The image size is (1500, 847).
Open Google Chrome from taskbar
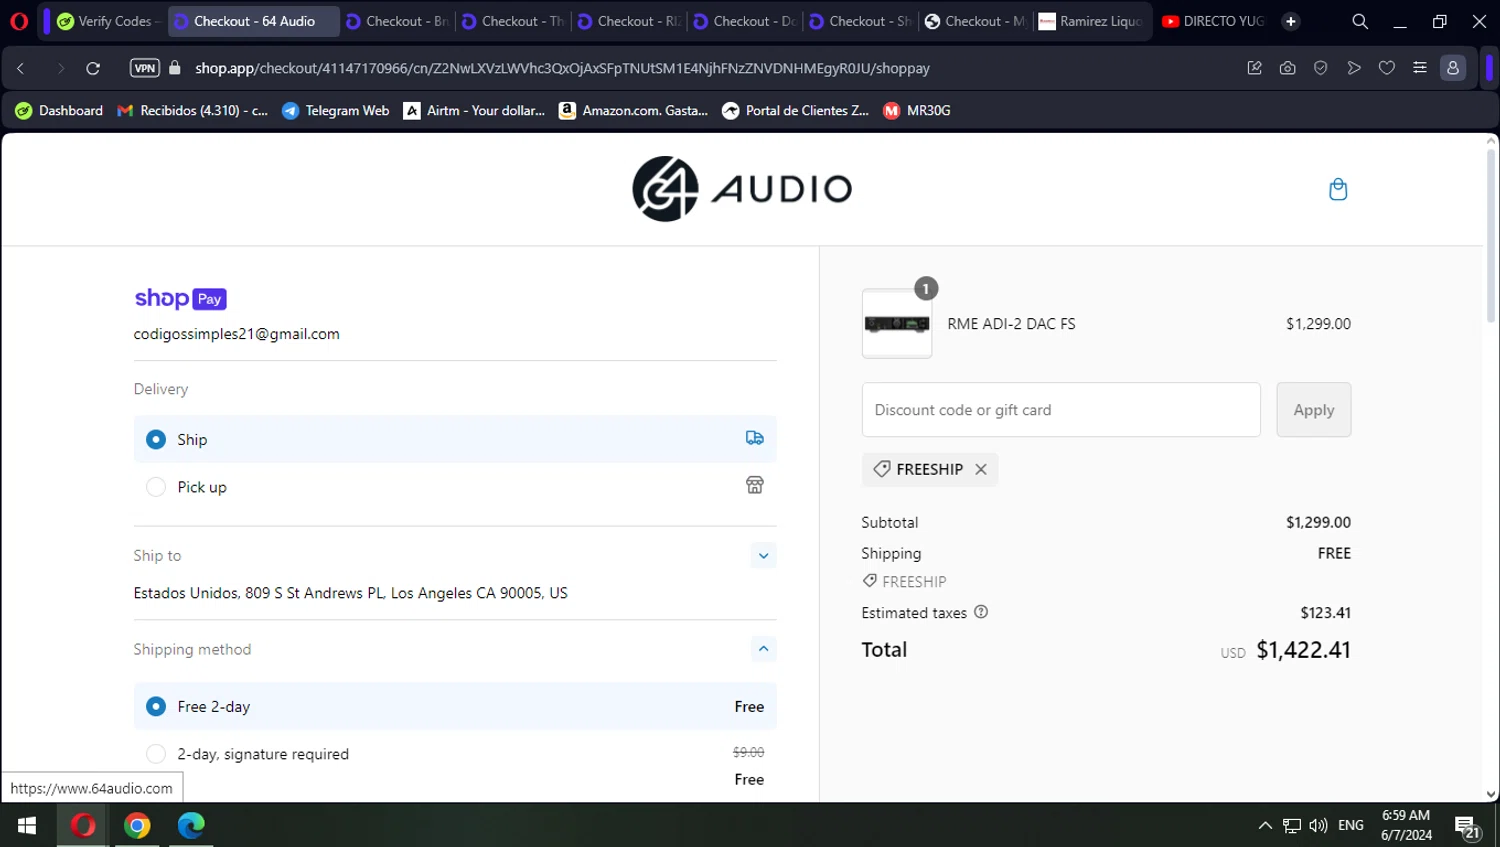[x=137, y=825]
